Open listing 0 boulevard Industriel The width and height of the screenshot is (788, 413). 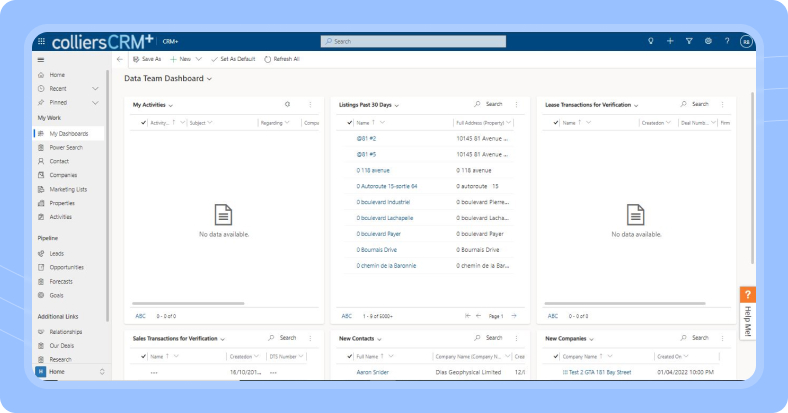383,202
